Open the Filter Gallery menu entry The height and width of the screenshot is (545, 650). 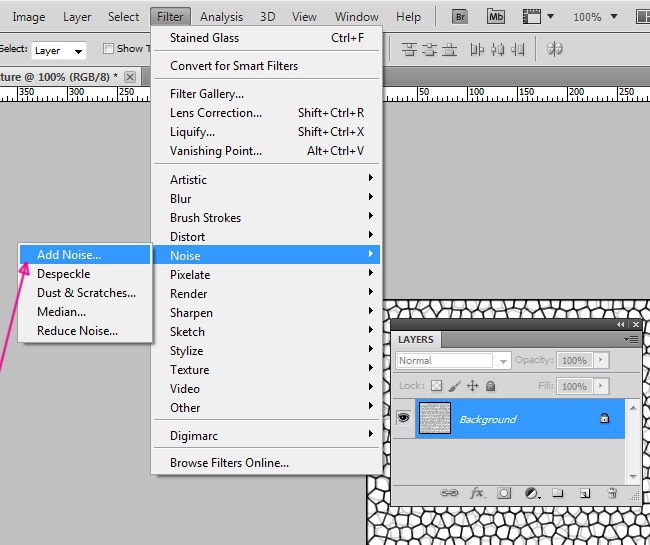[207, 94]
